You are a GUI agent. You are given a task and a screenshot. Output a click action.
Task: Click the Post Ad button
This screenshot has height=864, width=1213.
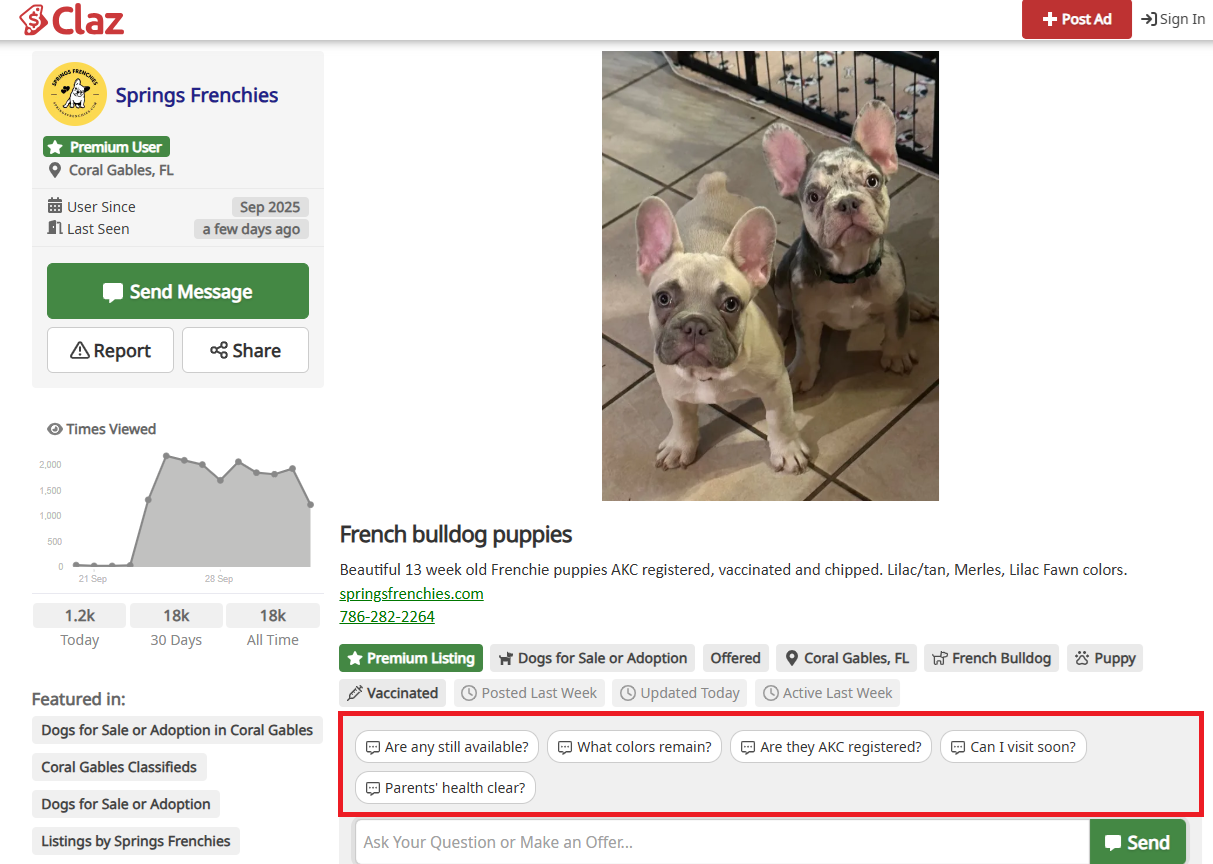pos(1076,19)
